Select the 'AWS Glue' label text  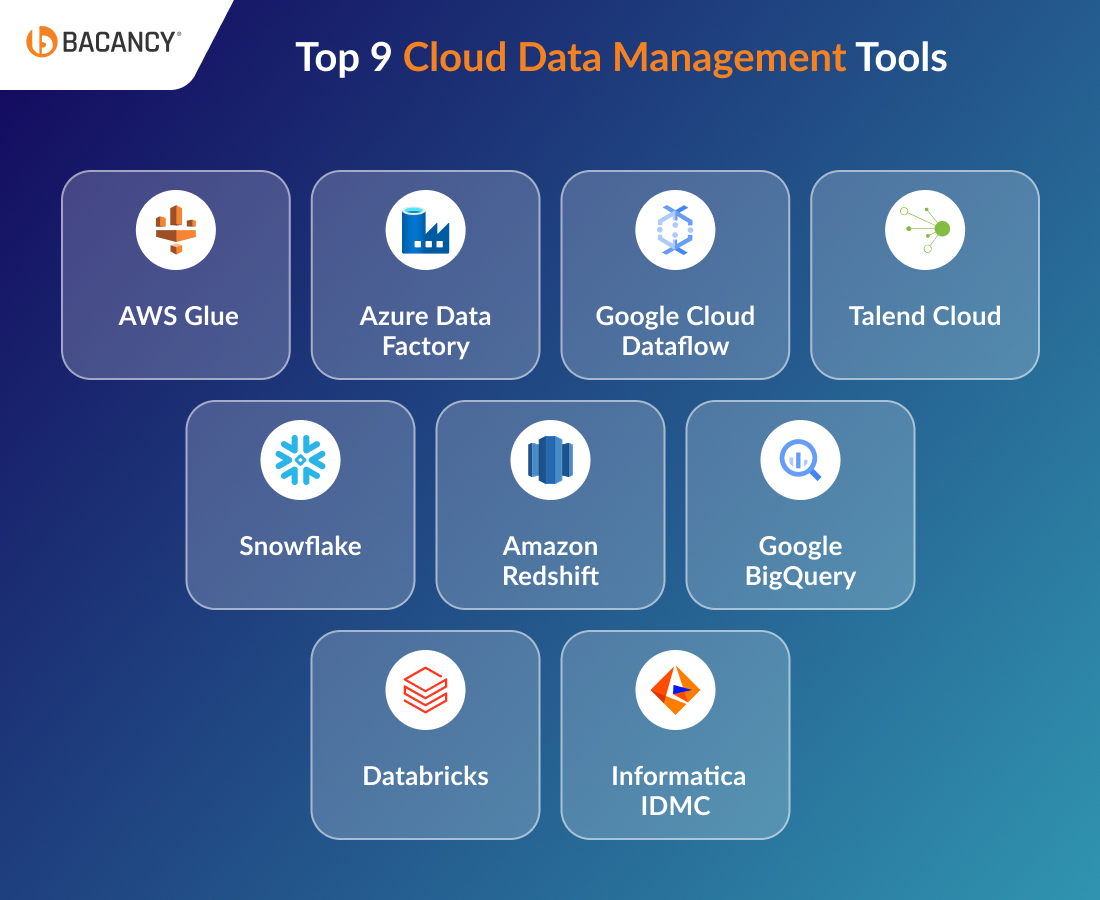point(179,316)
